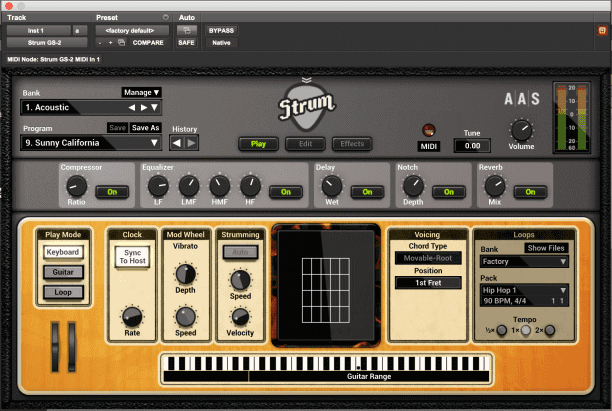Click the chord fretboard display
The height and width of the screenshot is (411, 612).
click(x=326, y=290)
